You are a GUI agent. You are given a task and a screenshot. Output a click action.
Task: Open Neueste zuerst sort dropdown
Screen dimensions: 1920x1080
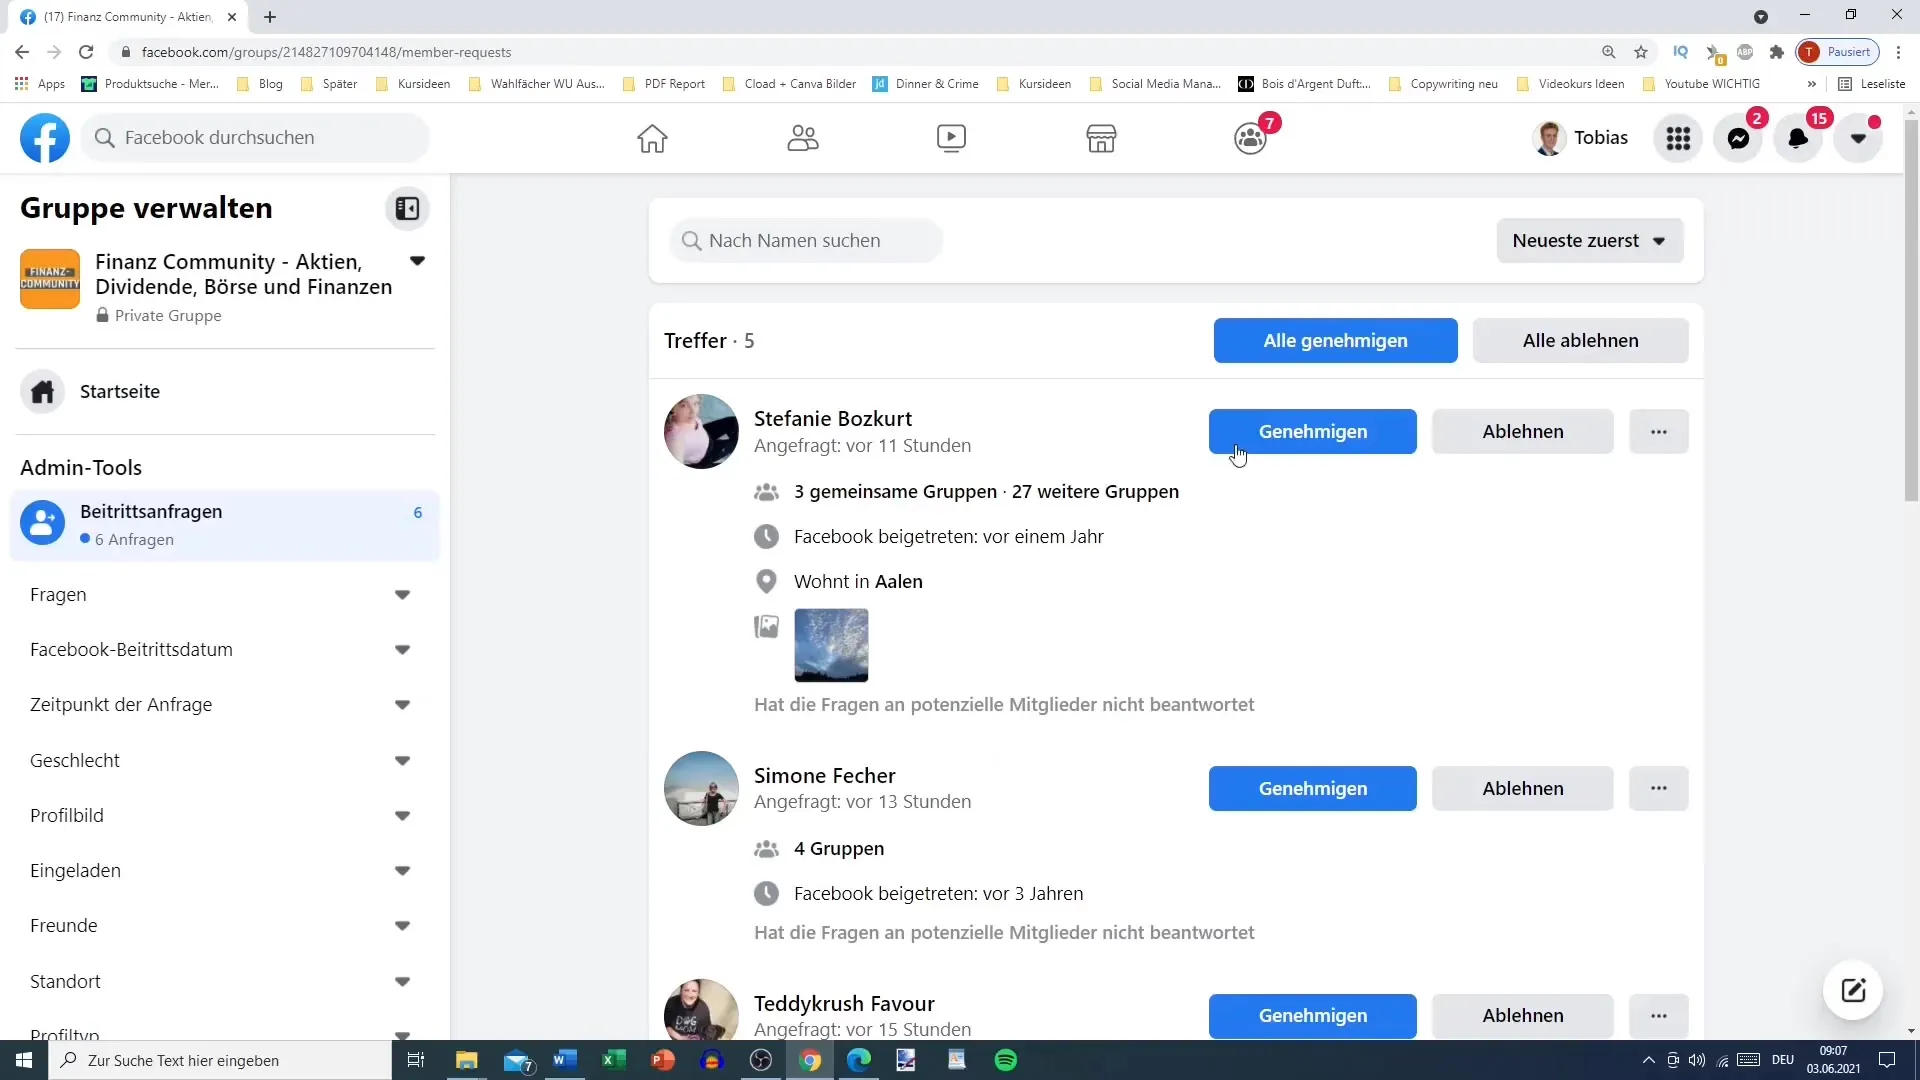coord(1590,241)
